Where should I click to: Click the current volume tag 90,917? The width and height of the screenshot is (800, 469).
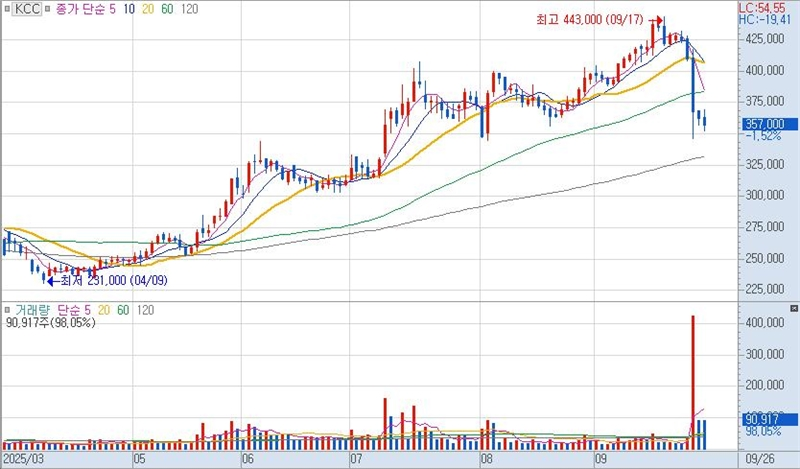[762, 418]
